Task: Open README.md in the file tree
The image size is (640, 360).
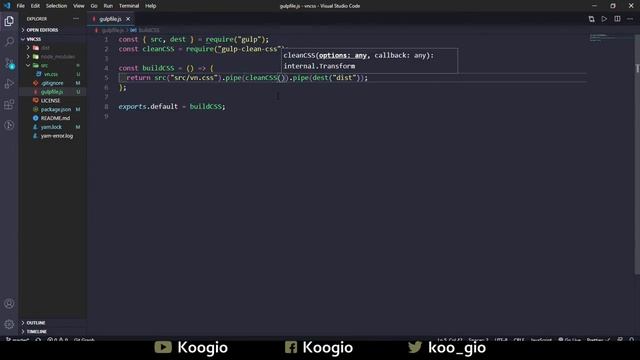Action: pos(55,118)
